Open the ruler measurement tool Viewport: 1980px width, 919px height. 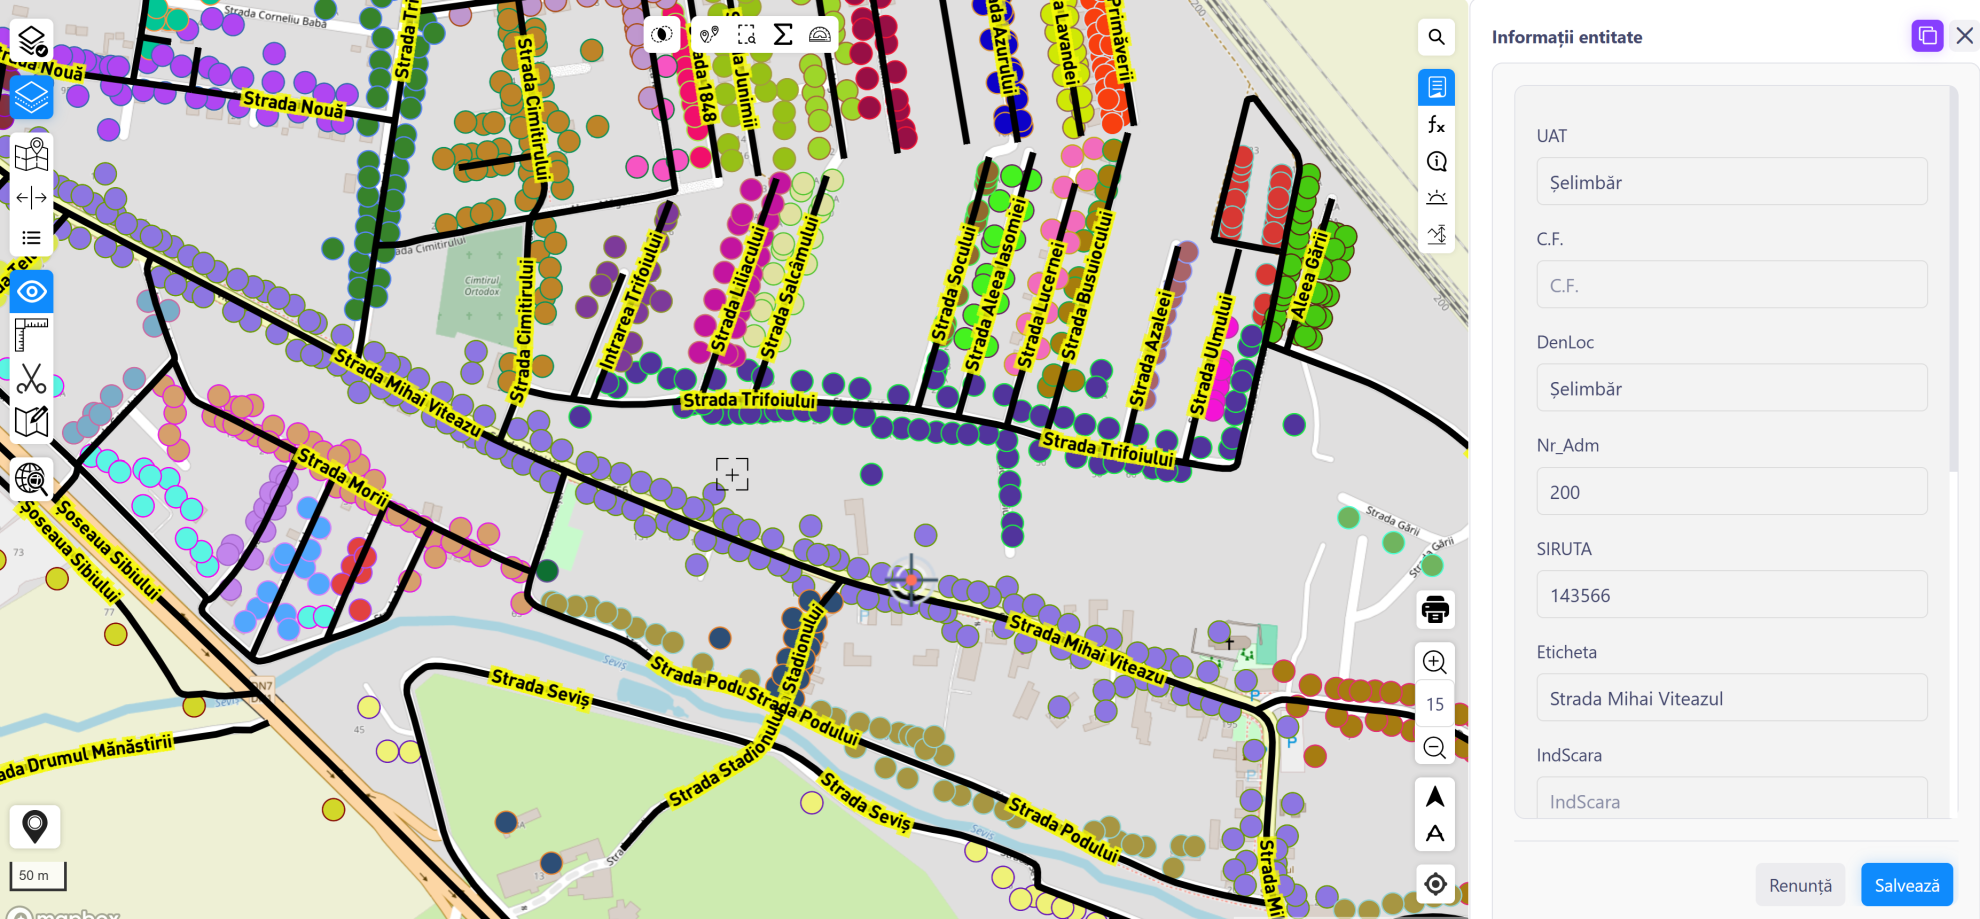[x=31, y=335]
